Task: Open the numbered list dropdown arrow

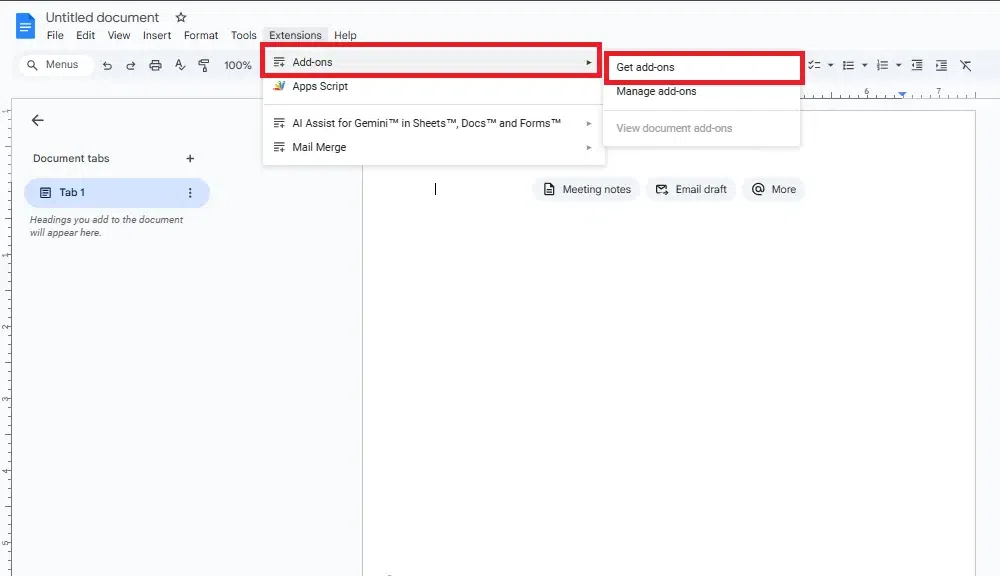Action: point(898,65)
